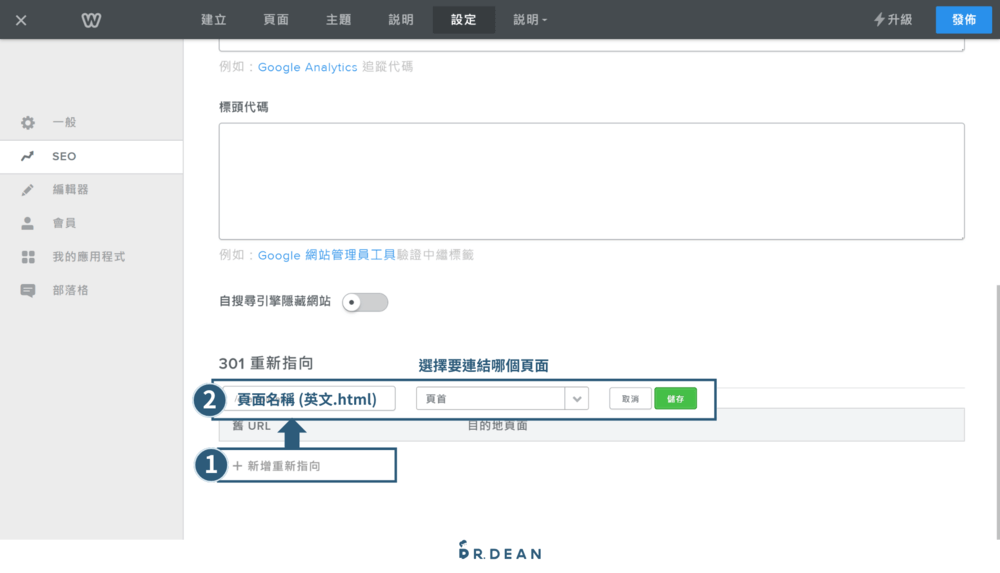Select the 説明 tab next to 主題
Screen dimensions: 1000x573
pos(401,20)
